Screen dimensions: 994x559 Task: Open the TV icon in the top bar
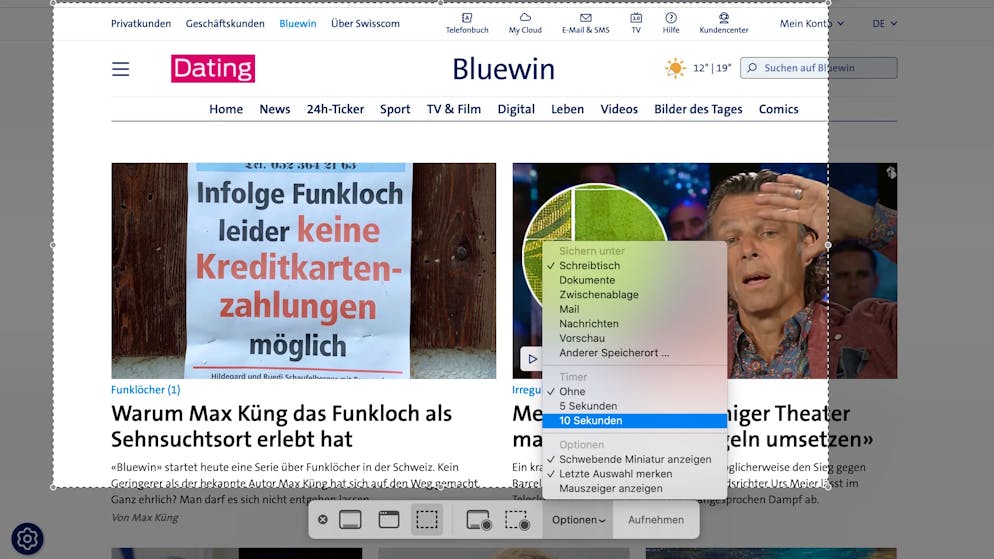pyautogui.click(x=636, y=23)
